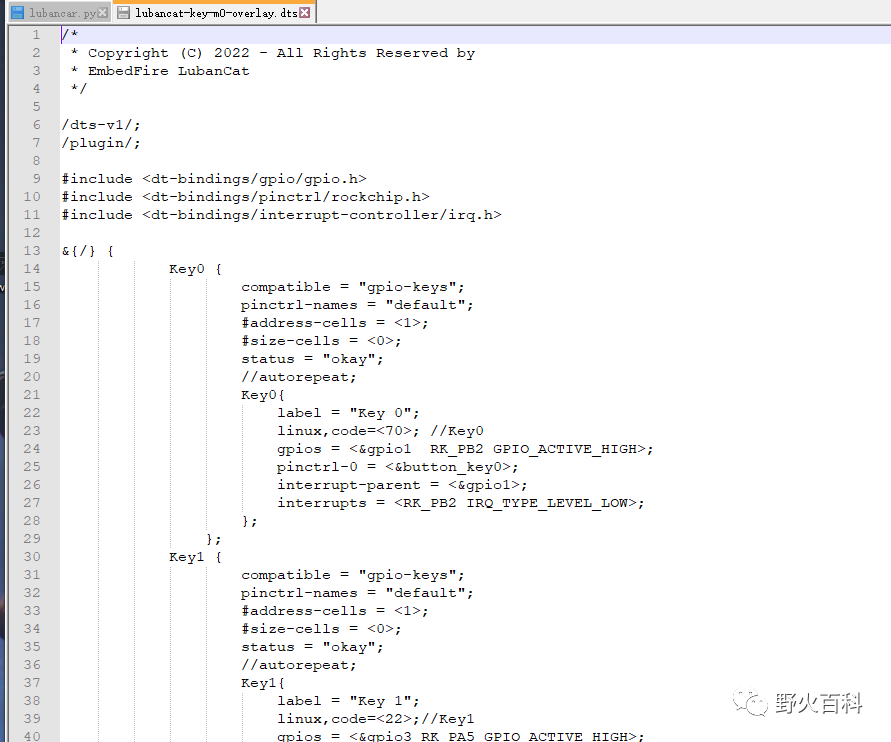Click the 'Key0 {' line on line 14
This screenshot has height=742, width=891.
tap(195, 269)
